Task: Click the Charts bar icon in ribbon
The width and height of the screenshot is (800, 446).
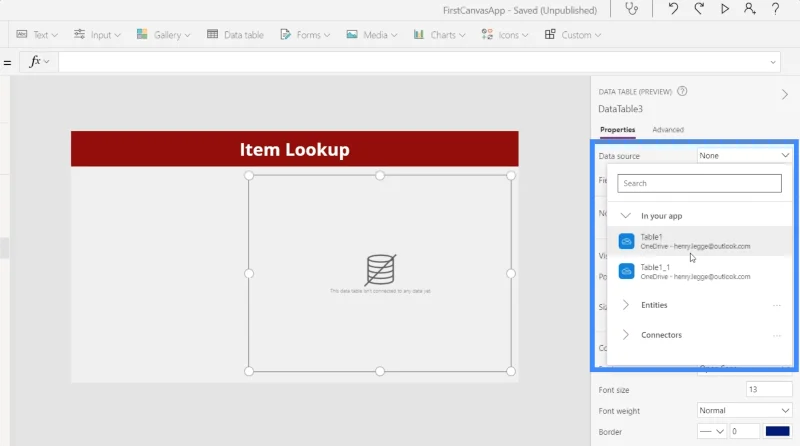Action: click(419, 34)
